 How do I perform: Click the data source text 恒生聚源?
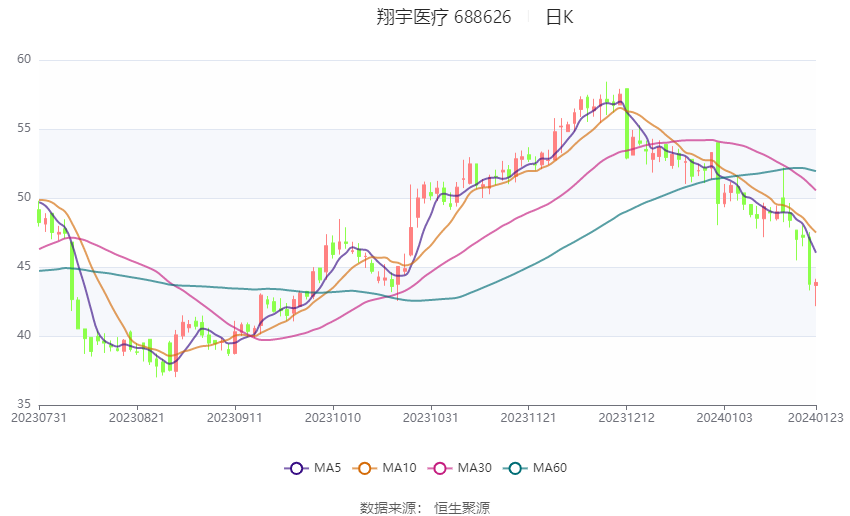click(462, 508)
